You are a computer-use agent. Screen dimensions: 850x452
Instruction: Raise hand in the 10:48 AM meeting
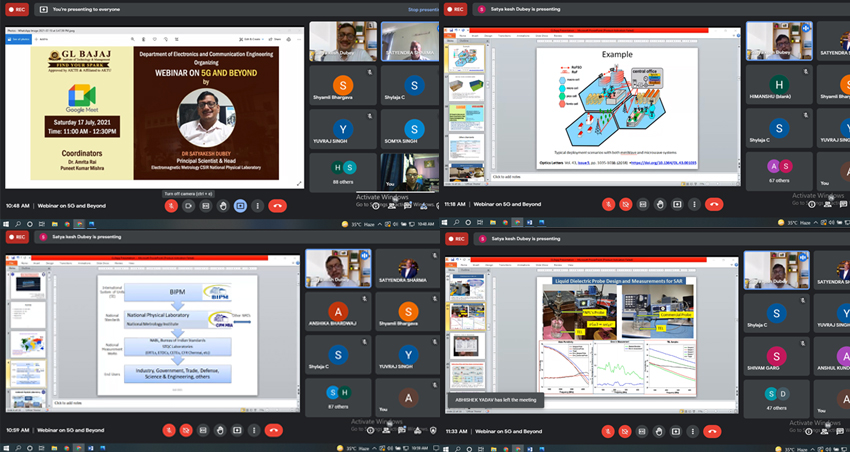click(223, 206)
